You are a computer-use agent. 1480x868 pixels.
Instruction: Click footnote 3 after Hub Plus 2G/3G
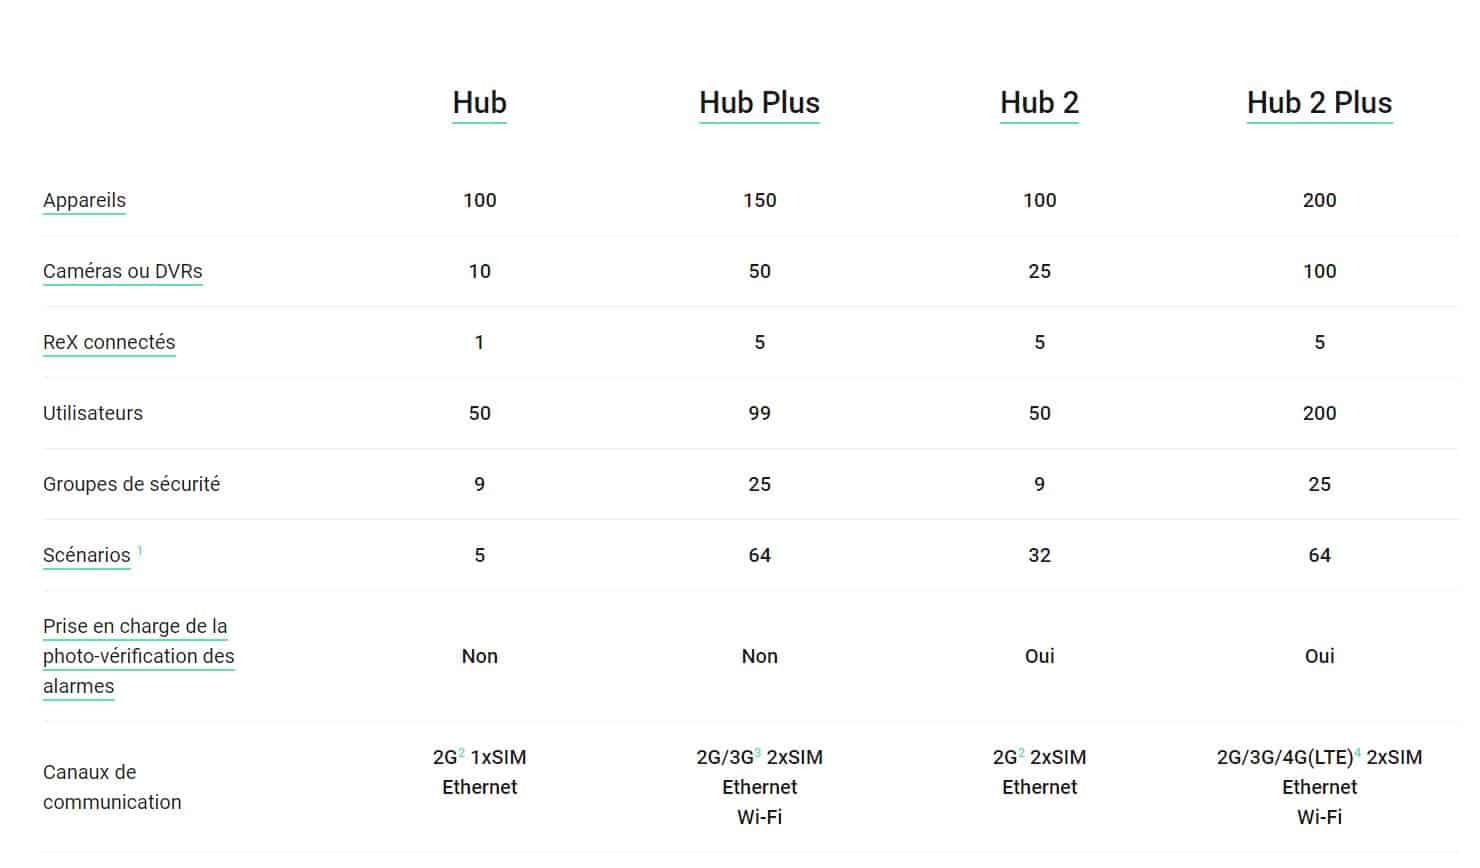click(758, 752)
